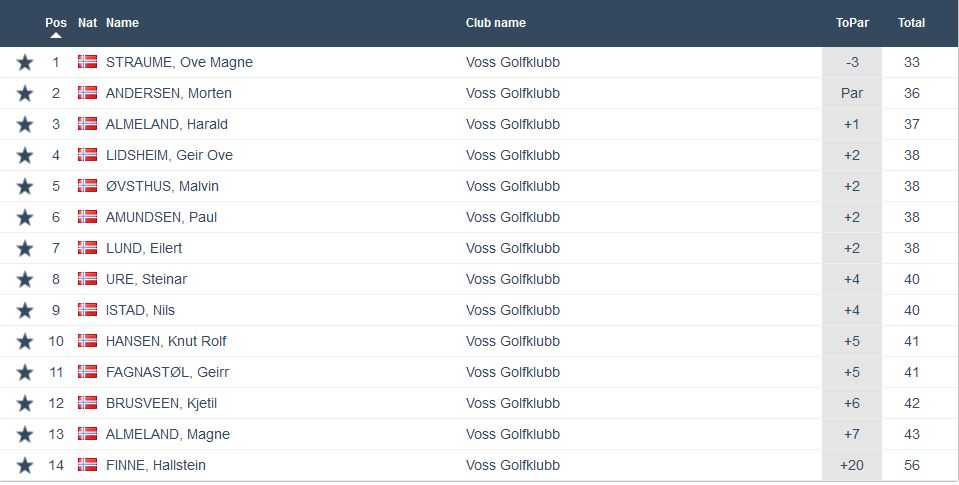Click star icon beside AMUNDSEN, Paul
This screenshot has width=959, height=485.
tap(25, 218)
